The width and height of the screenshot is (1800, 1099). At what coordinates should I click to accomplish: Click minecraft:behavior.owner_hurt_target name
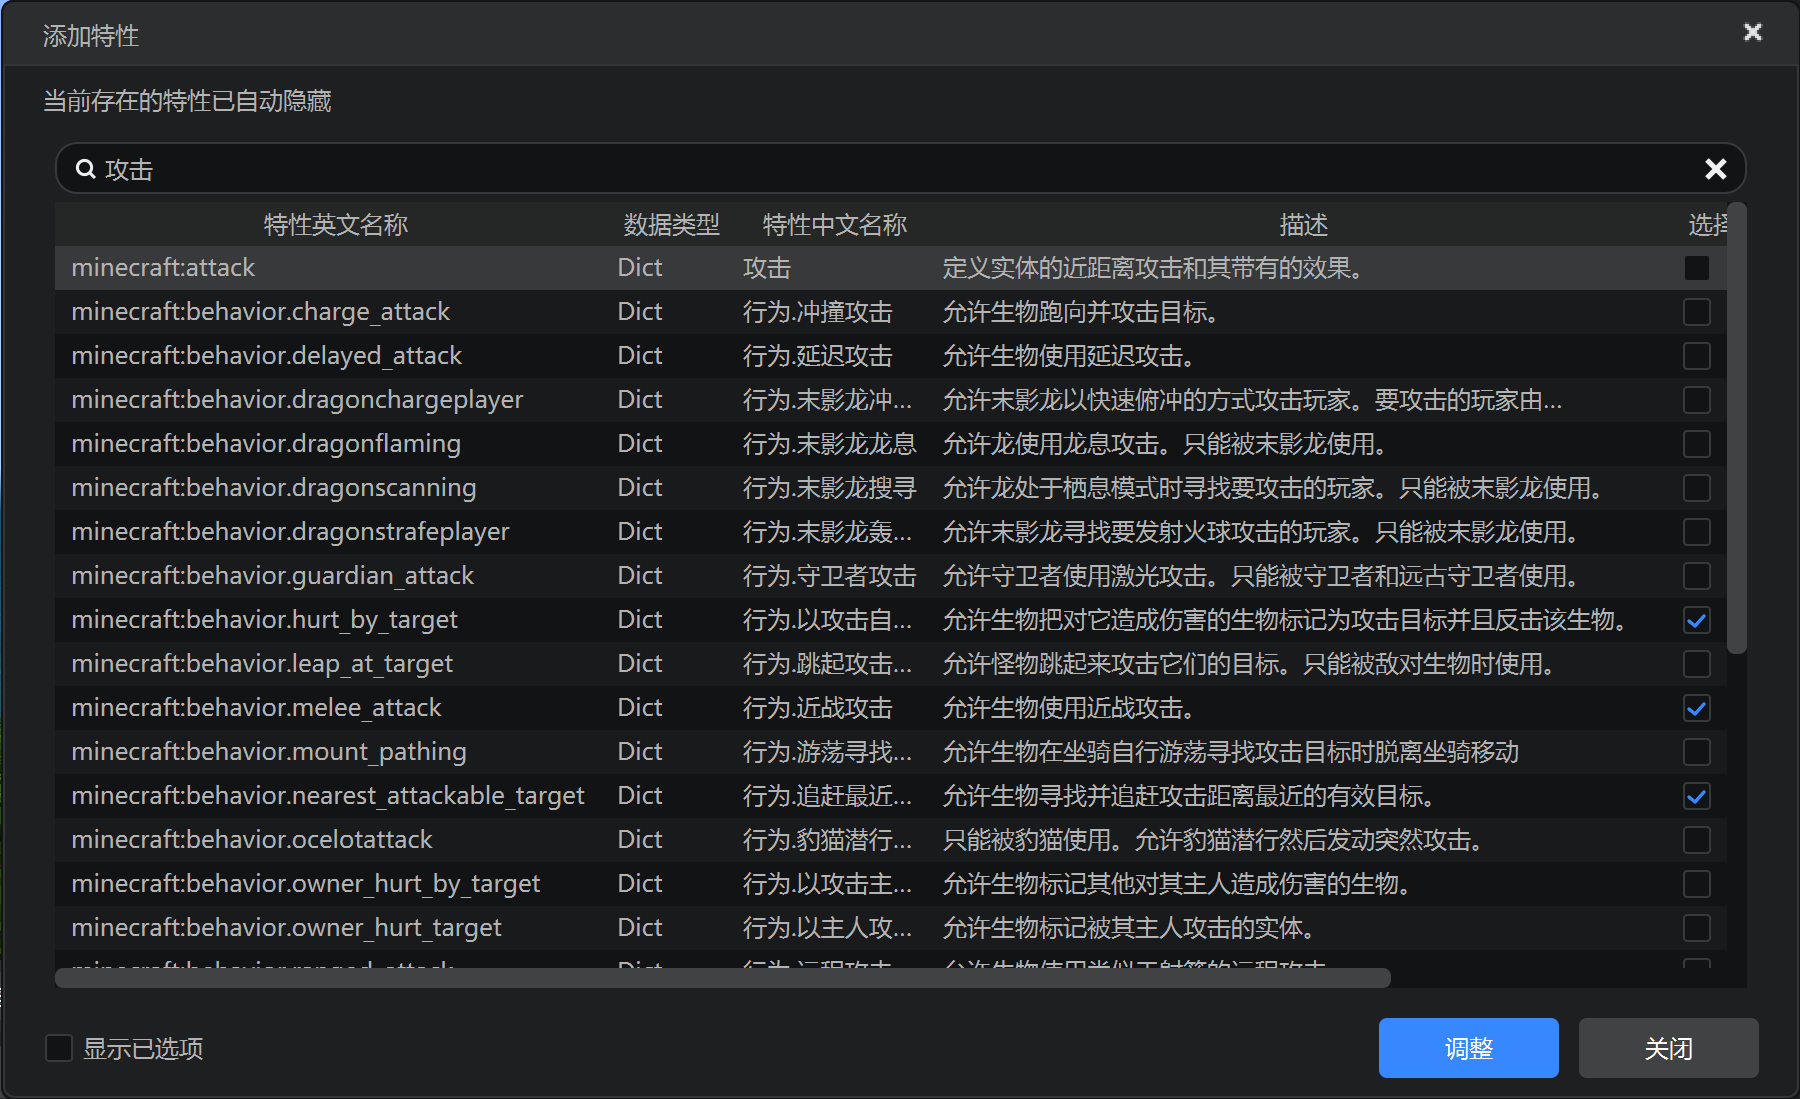tap(287, 928)
